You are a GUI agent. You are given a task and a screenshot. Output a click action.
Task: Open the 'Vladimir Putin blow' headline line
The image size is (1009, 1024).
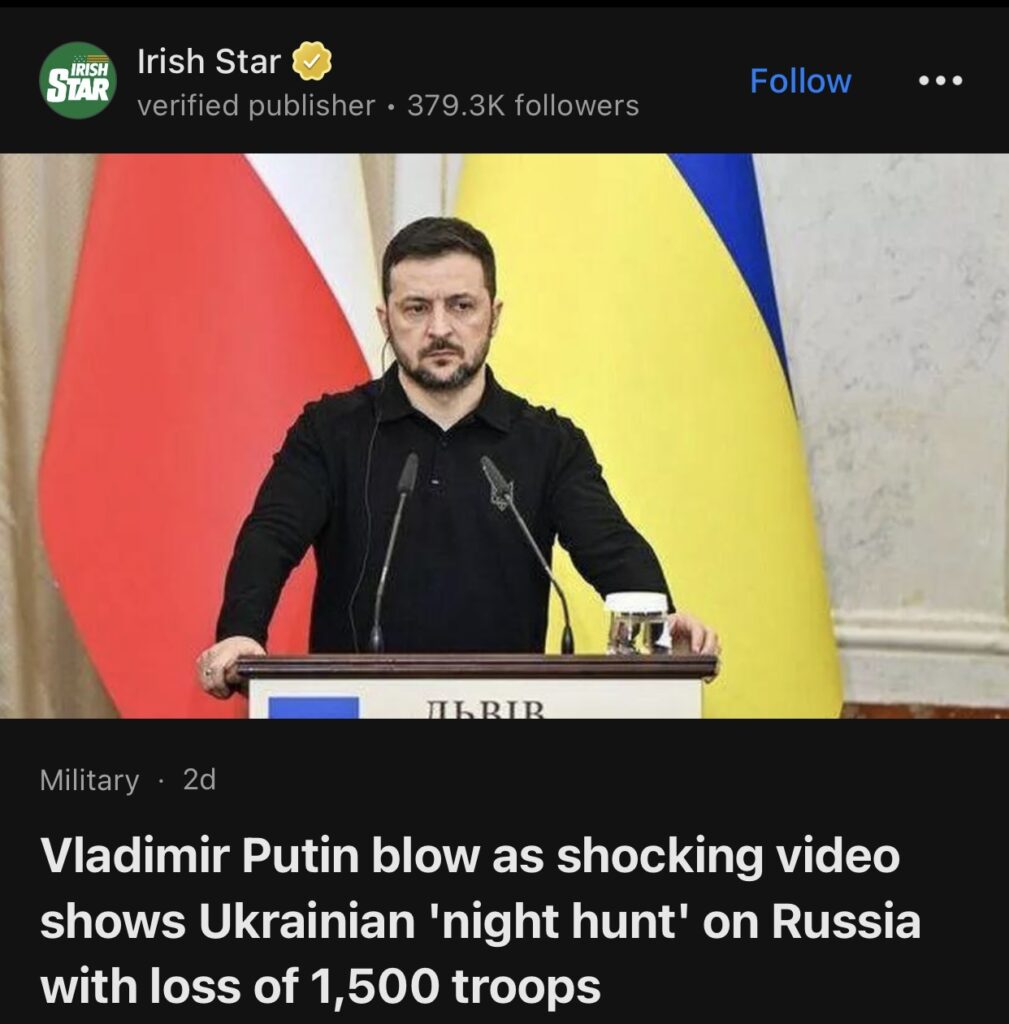[x=470, y=855]
